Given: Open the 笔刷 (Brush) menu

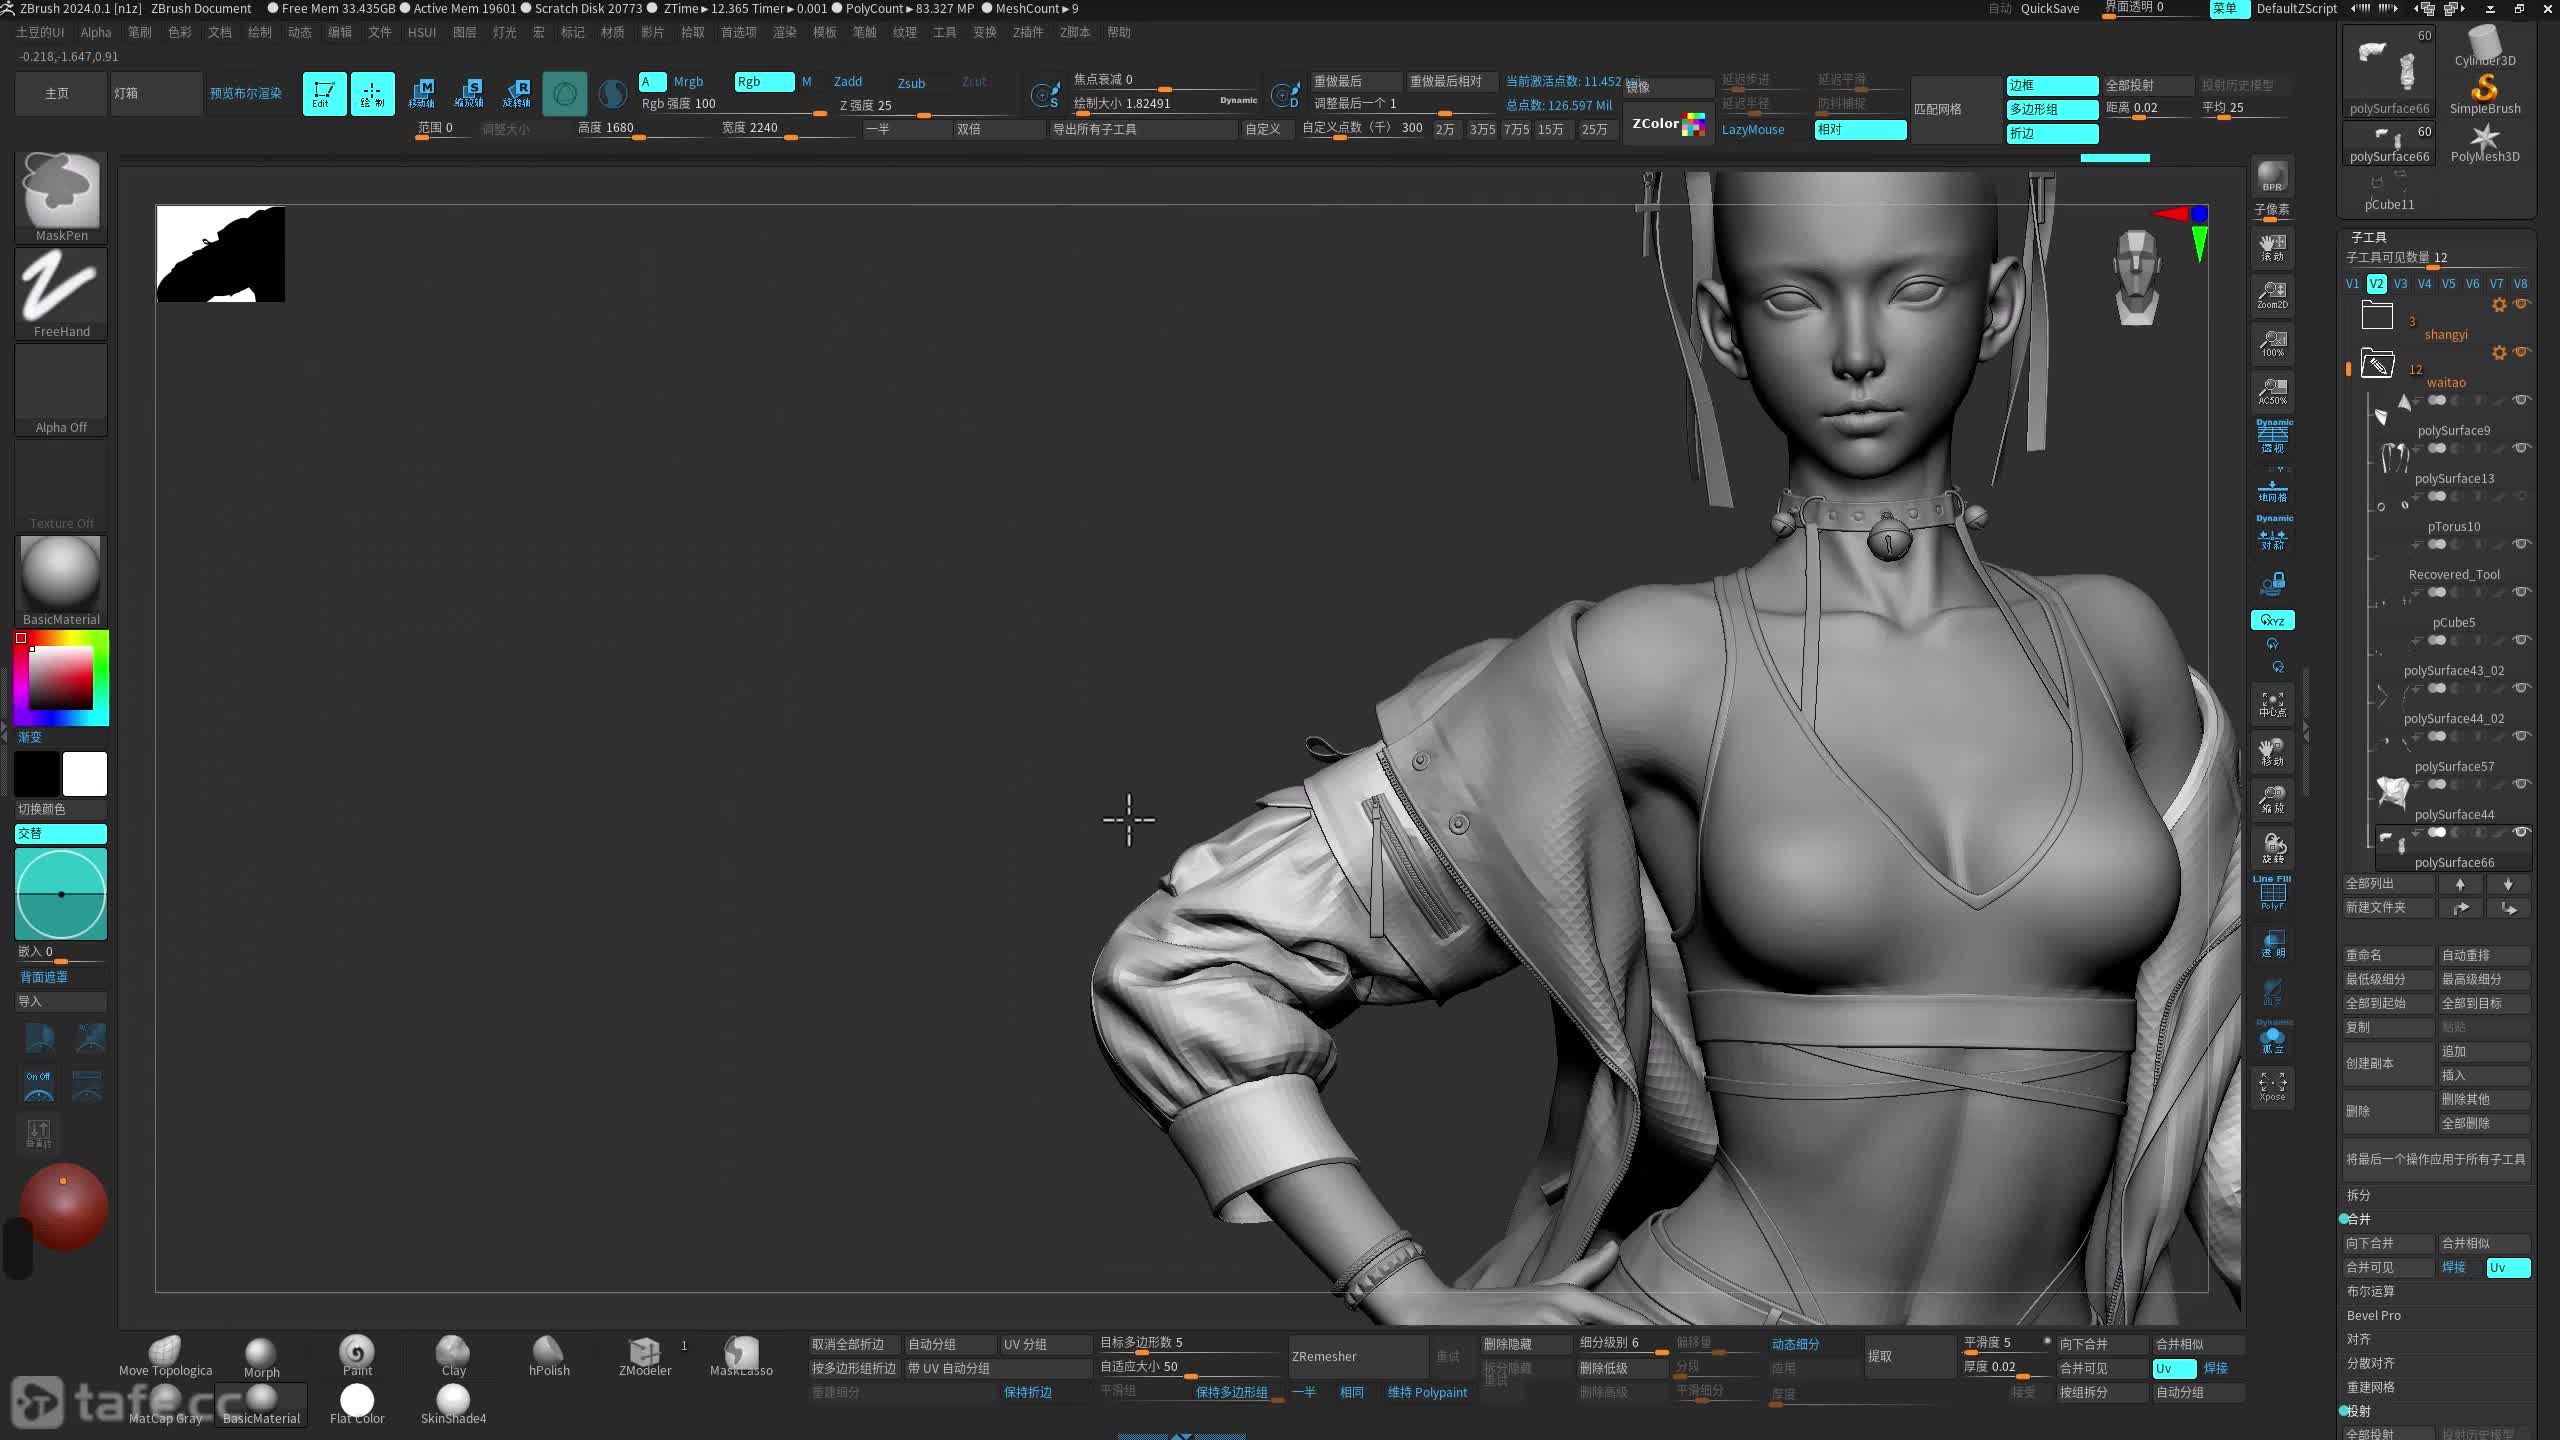Looking at the screenshot, I should 139,33.
